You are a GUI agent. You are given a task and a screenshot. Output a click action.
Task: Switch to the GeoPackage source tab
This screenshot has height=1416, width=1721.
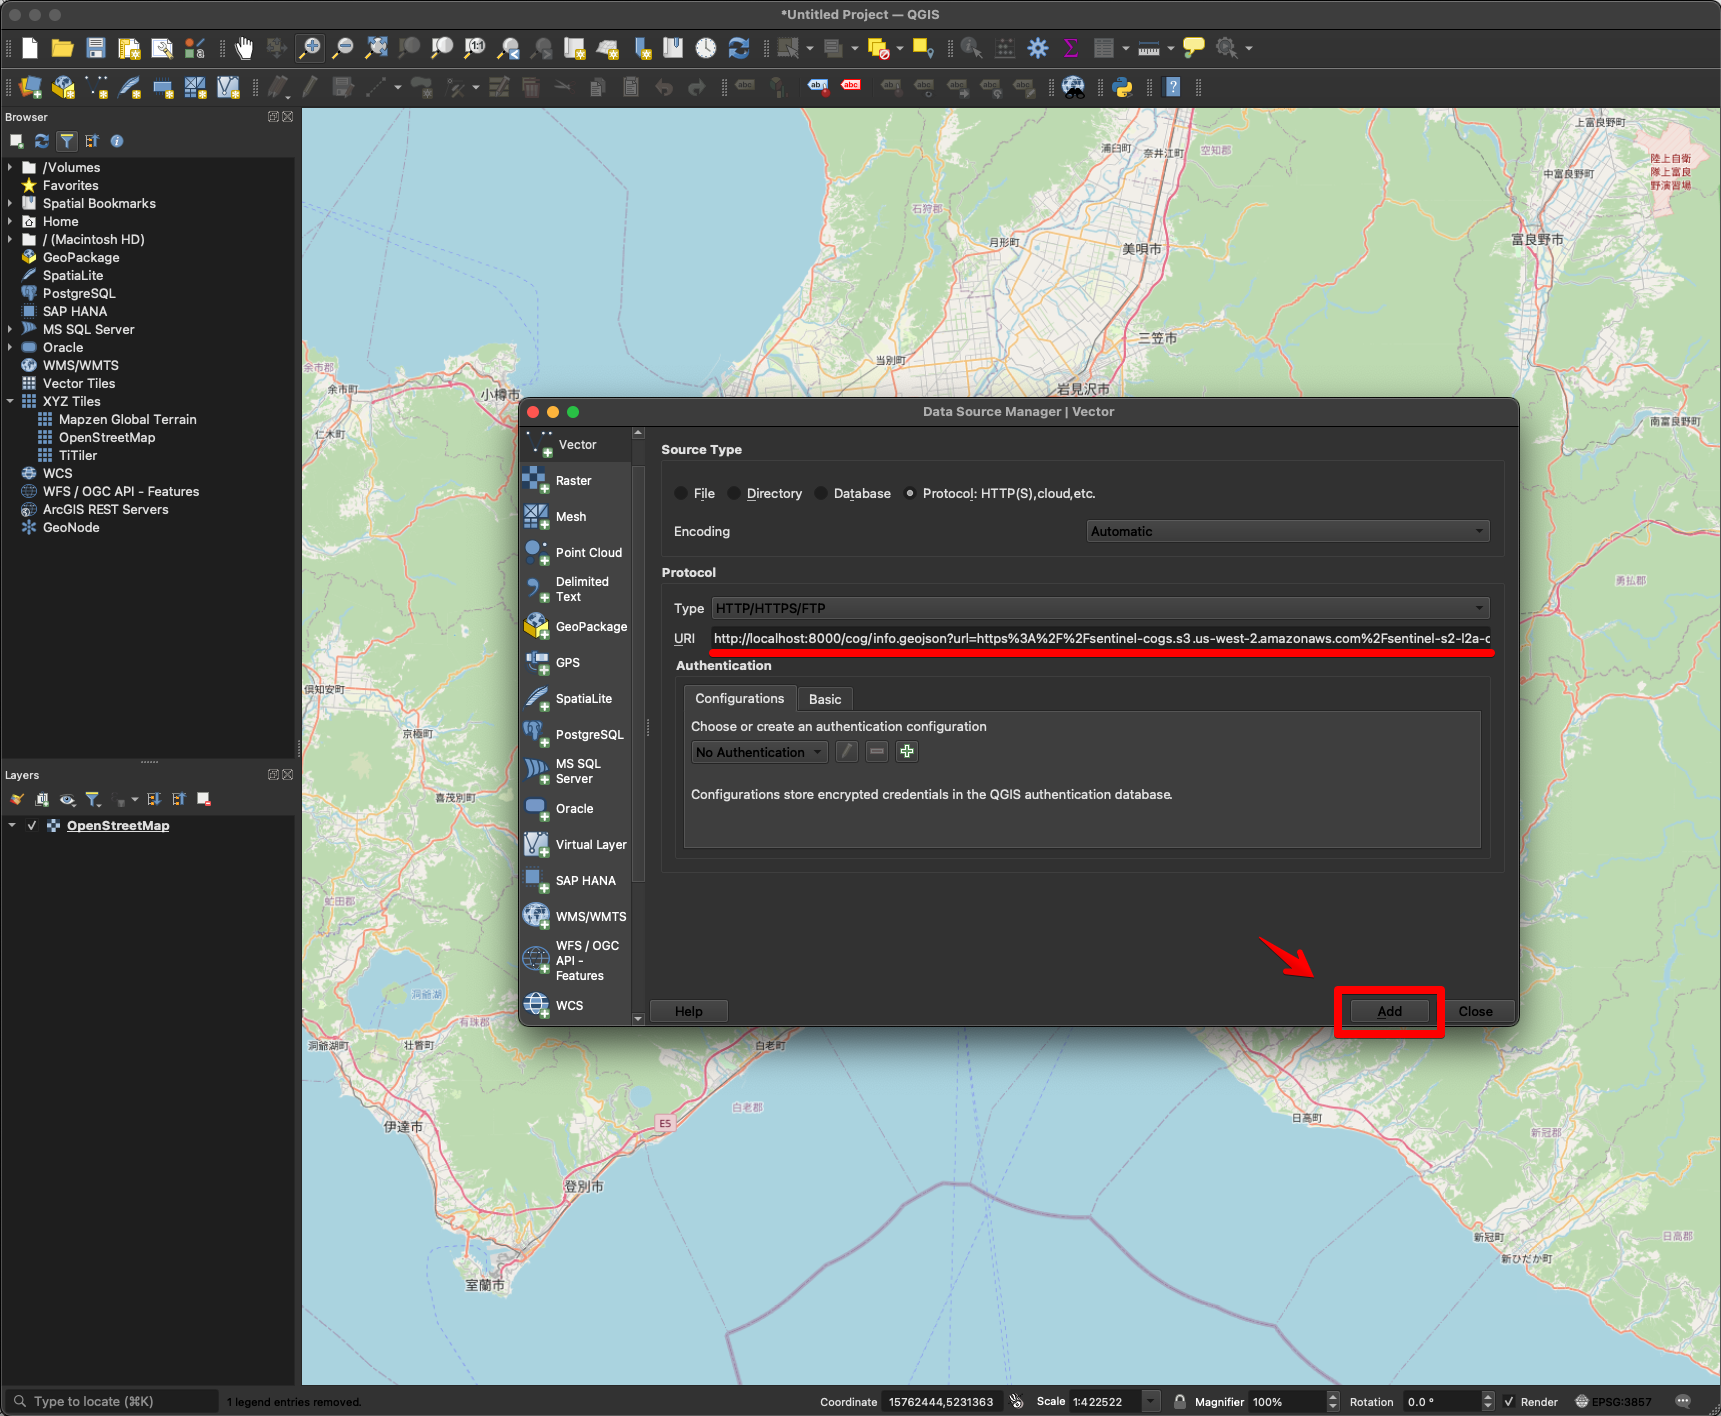576,627
